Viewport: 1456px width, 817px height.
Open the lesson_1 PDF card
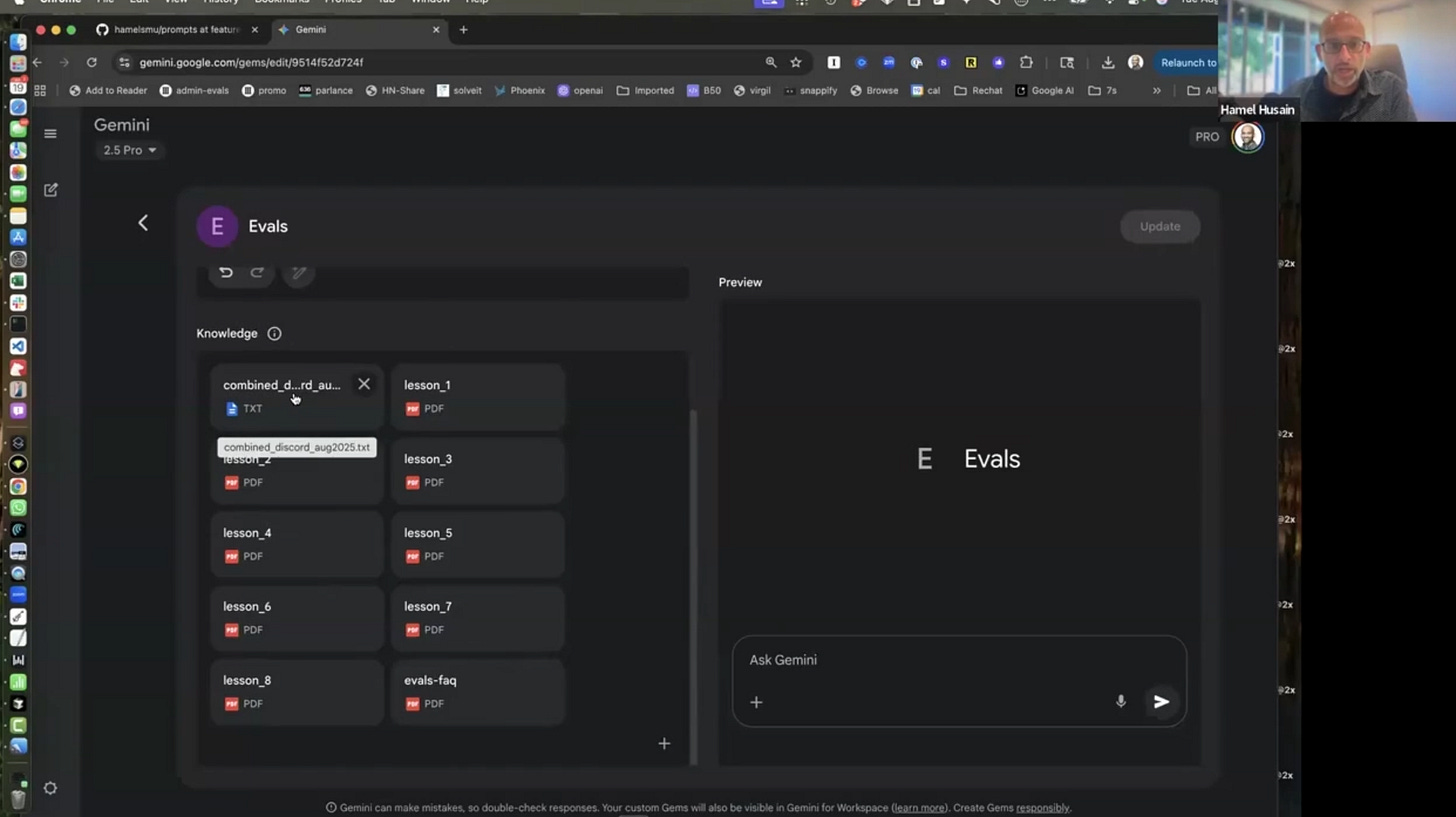[x=478, y=396]
